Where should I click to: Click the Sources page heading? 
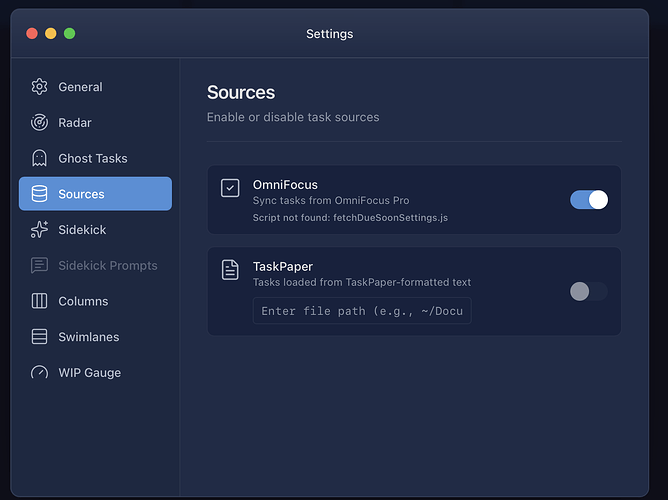click(241, 93)
